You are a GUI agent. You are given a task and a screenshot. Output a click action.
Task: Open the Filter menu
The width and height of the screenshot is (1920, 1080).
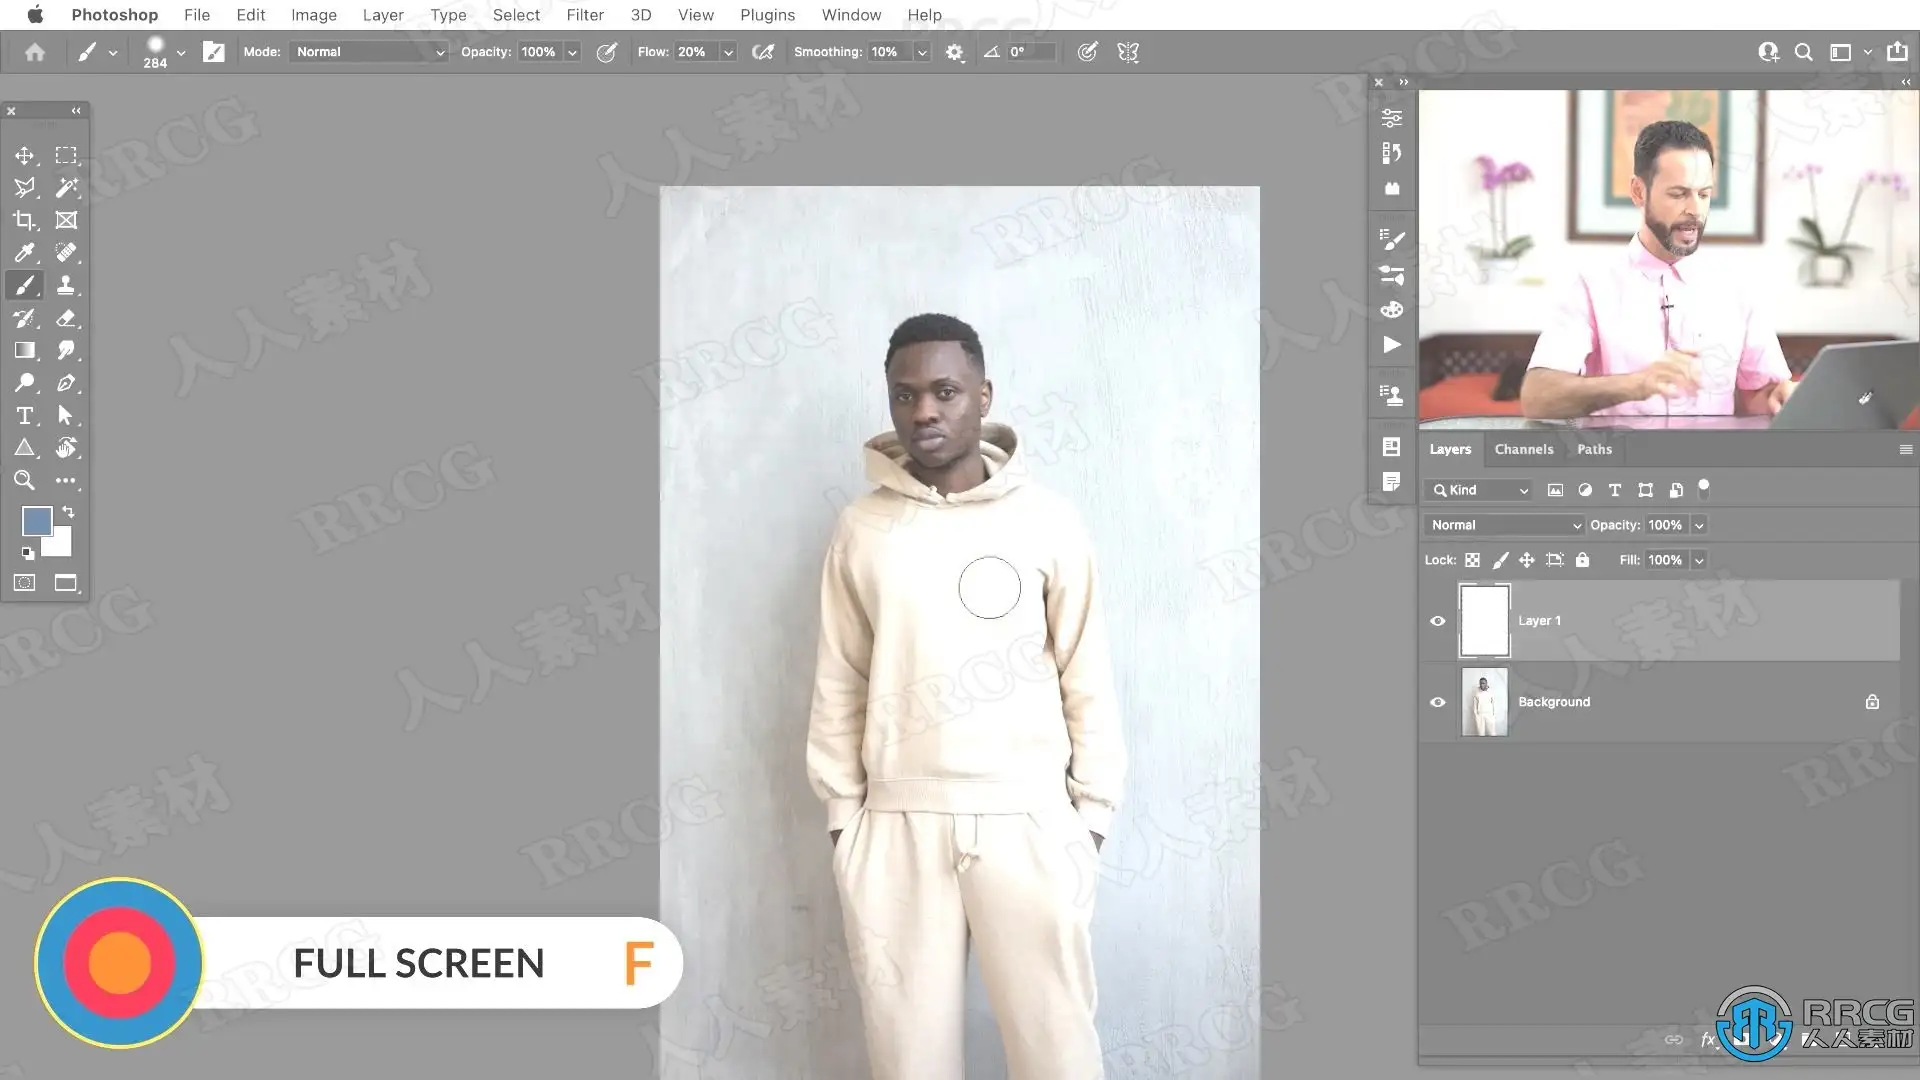coord(585,15)
